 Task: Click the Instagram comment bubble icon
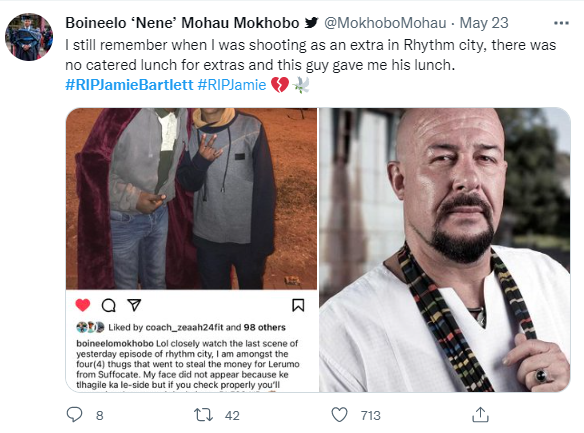tap(108, 305)
